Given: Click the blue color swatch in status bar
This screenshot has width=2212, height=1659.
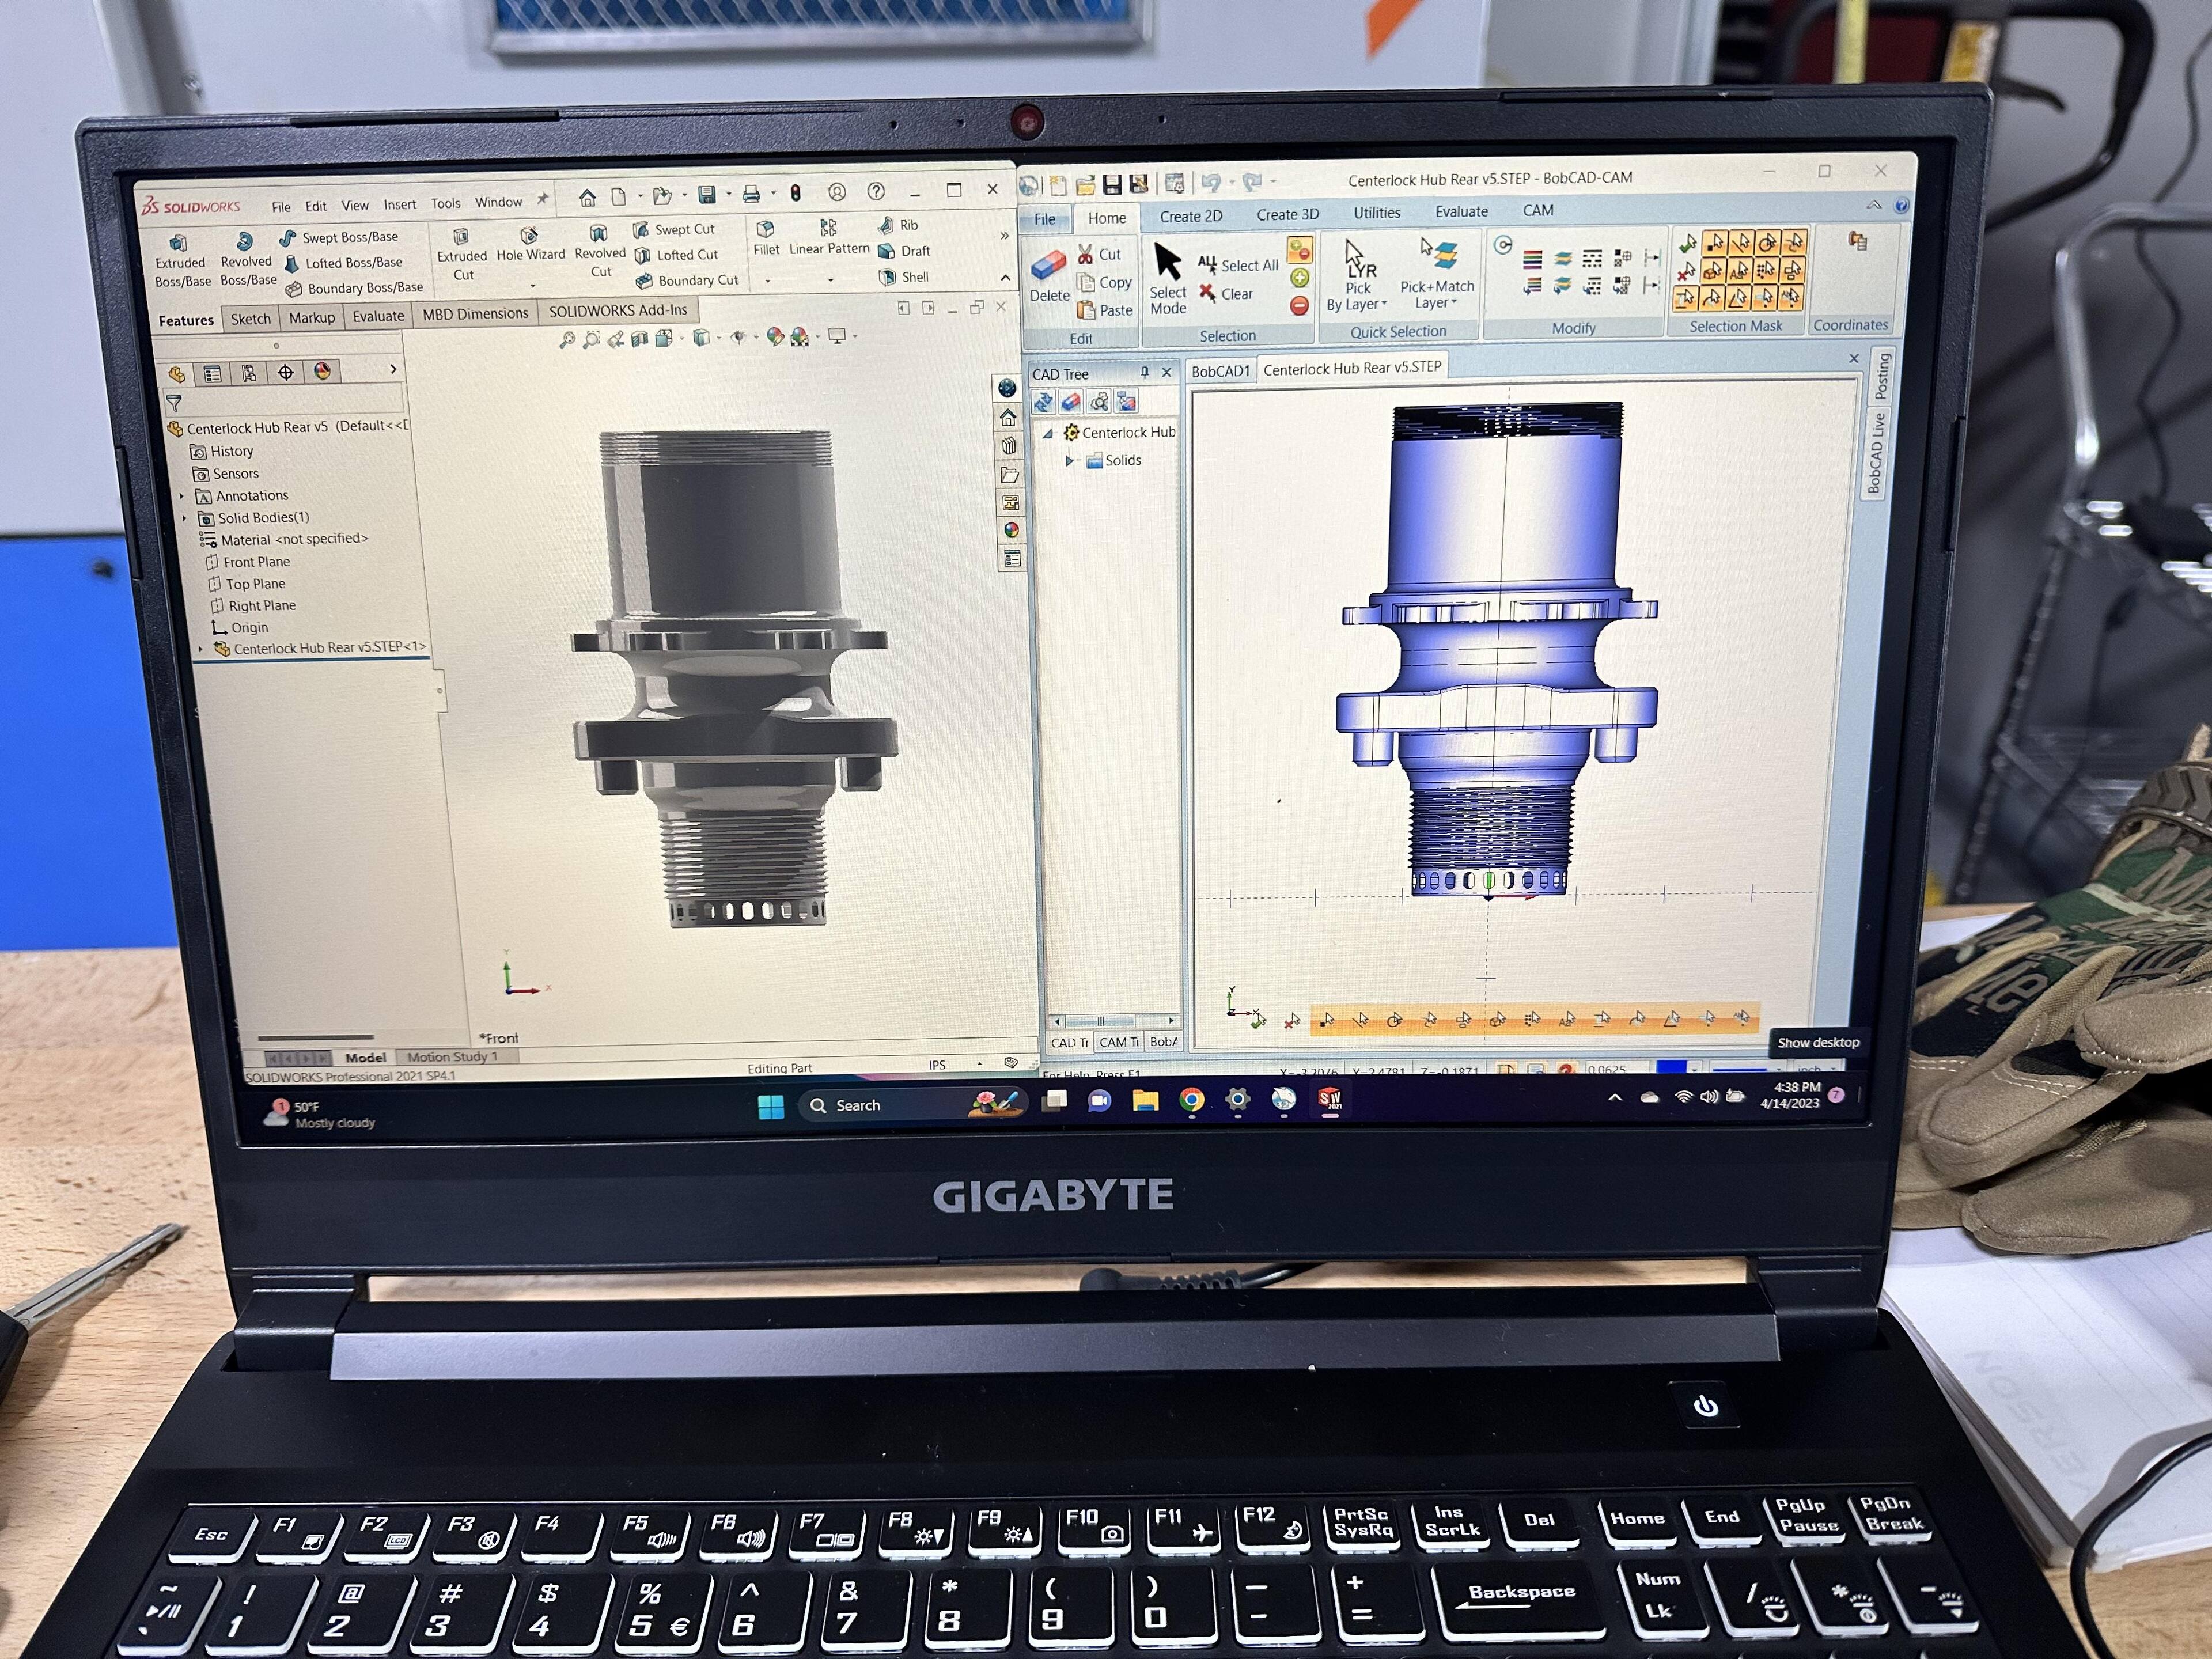Looking at the screenshot, I should pyautogui.click(x=1671, y=1067).
